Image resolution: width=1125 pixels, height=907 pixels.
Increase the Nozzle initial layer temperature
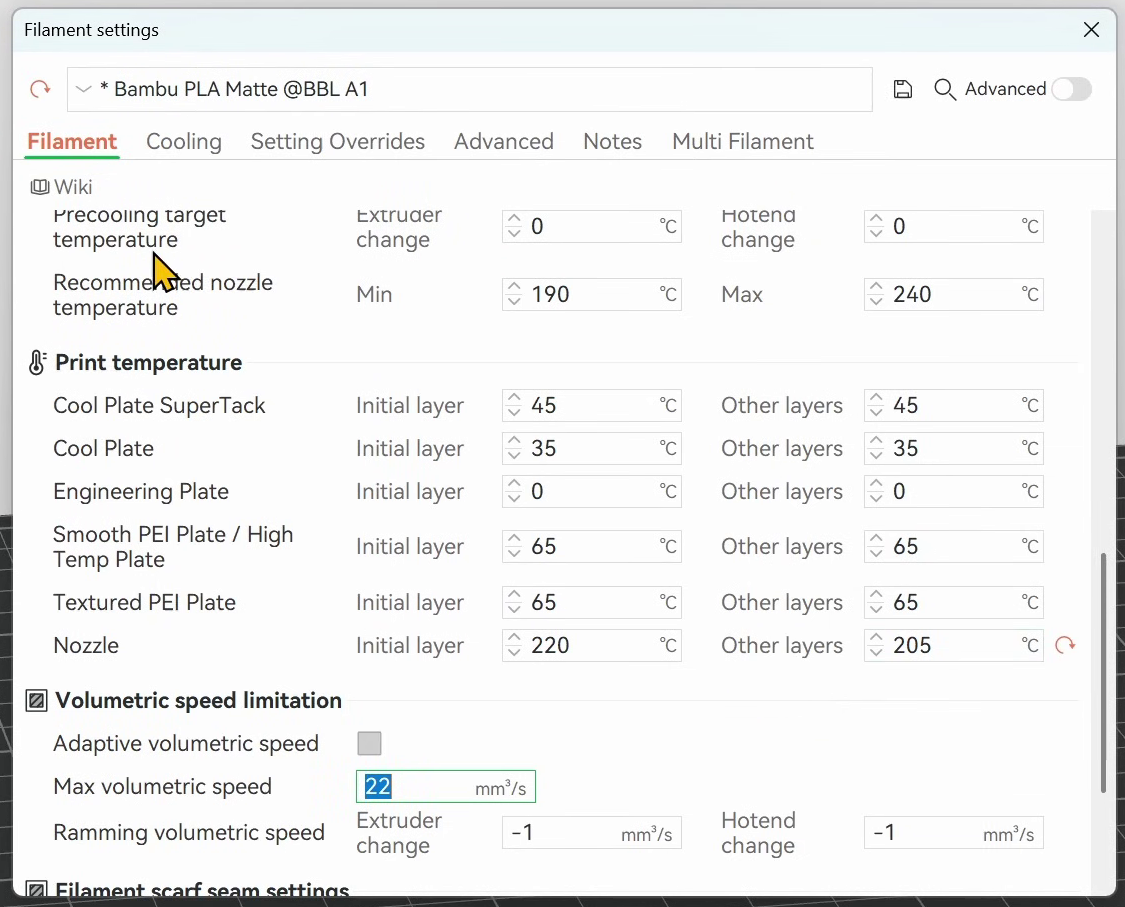click(514, 639)
